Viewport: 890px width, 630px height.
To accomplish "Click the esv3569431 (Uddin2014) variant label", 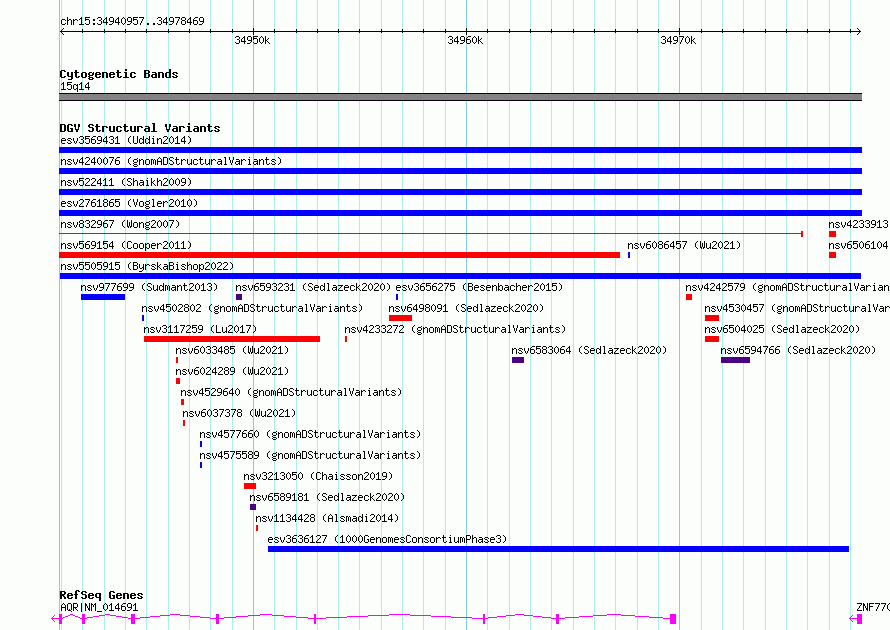I will (x=126, y=140).
